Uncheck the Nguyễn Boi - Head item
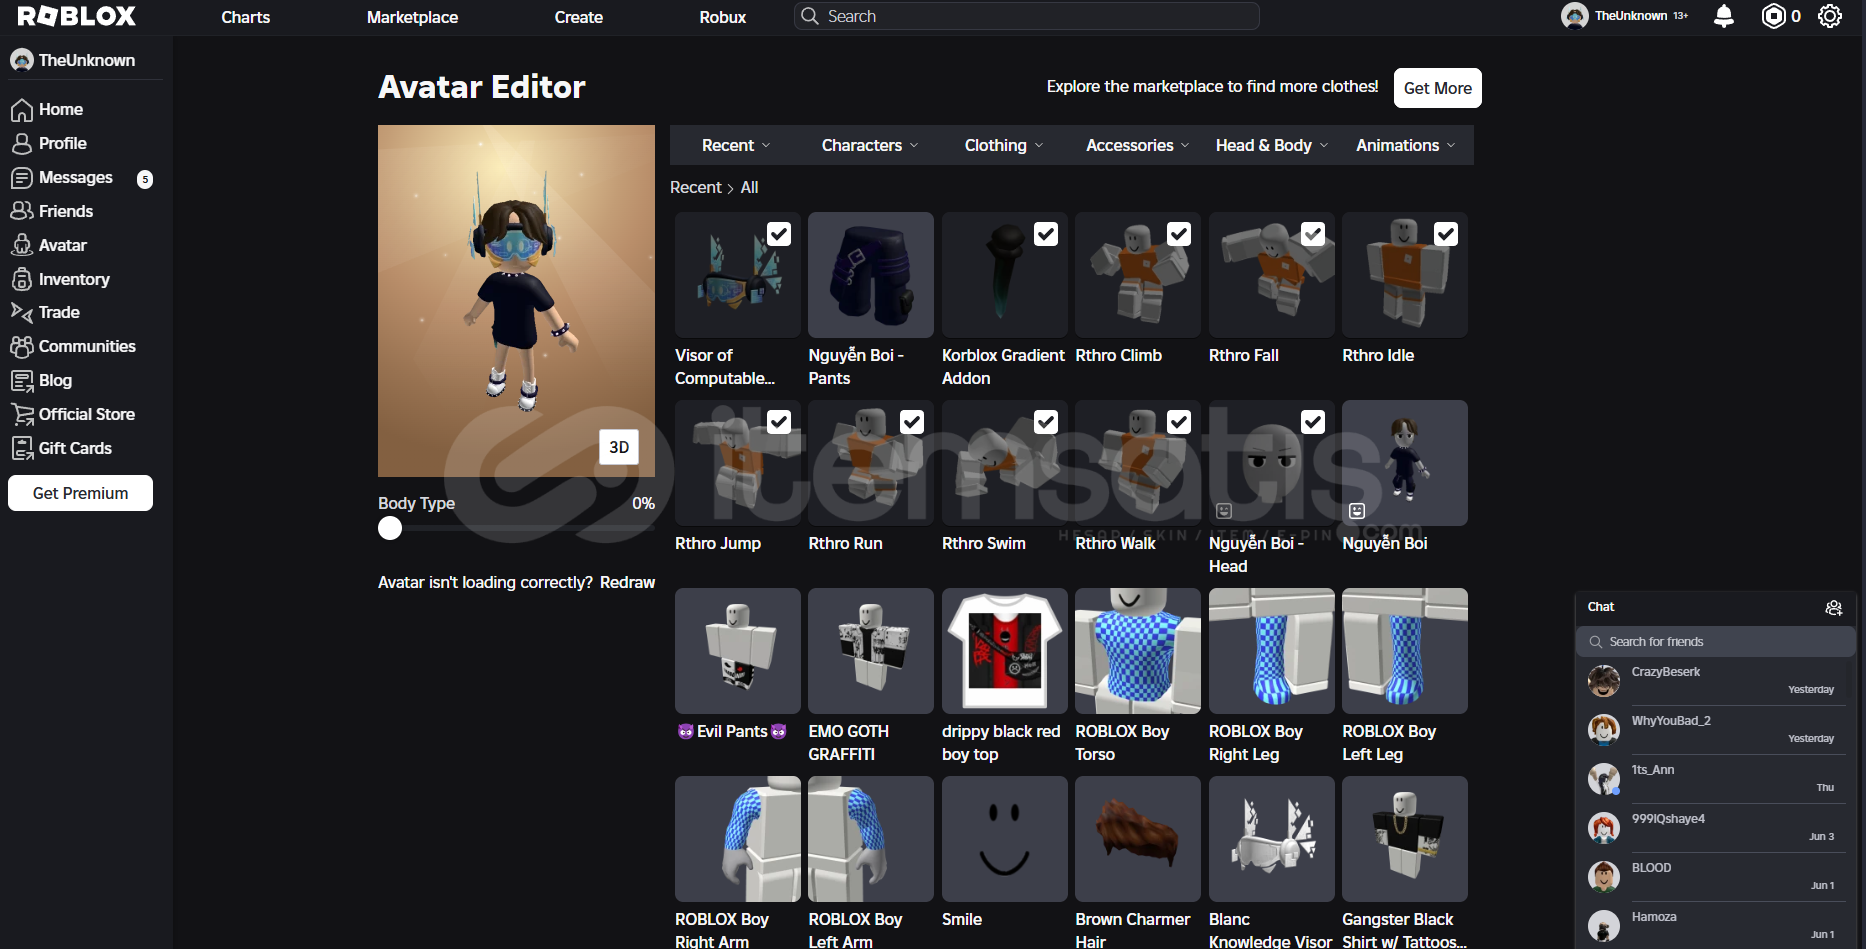Image resolution: width=1866 pixels, height=949 pixels. [x=1313, y=422]
